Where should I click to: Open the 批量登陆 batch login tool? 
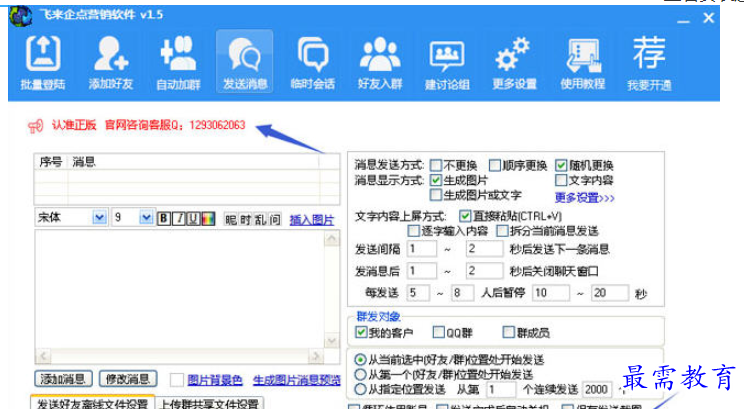43,63
